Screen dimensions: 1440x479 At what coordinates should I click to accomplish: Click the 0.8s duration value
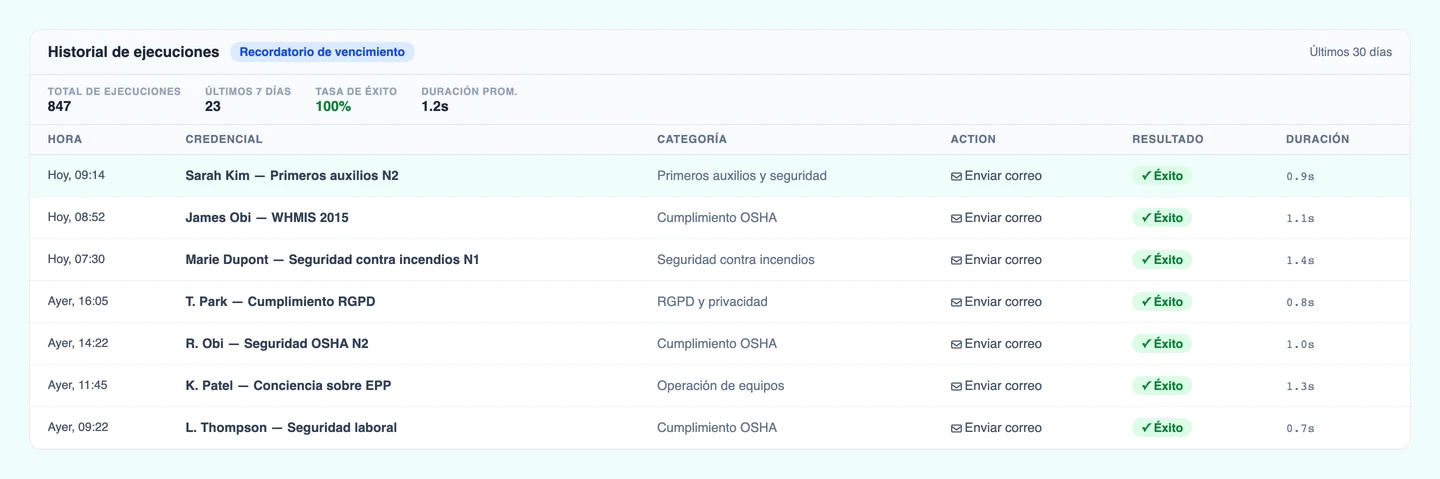click(1300, 302)
